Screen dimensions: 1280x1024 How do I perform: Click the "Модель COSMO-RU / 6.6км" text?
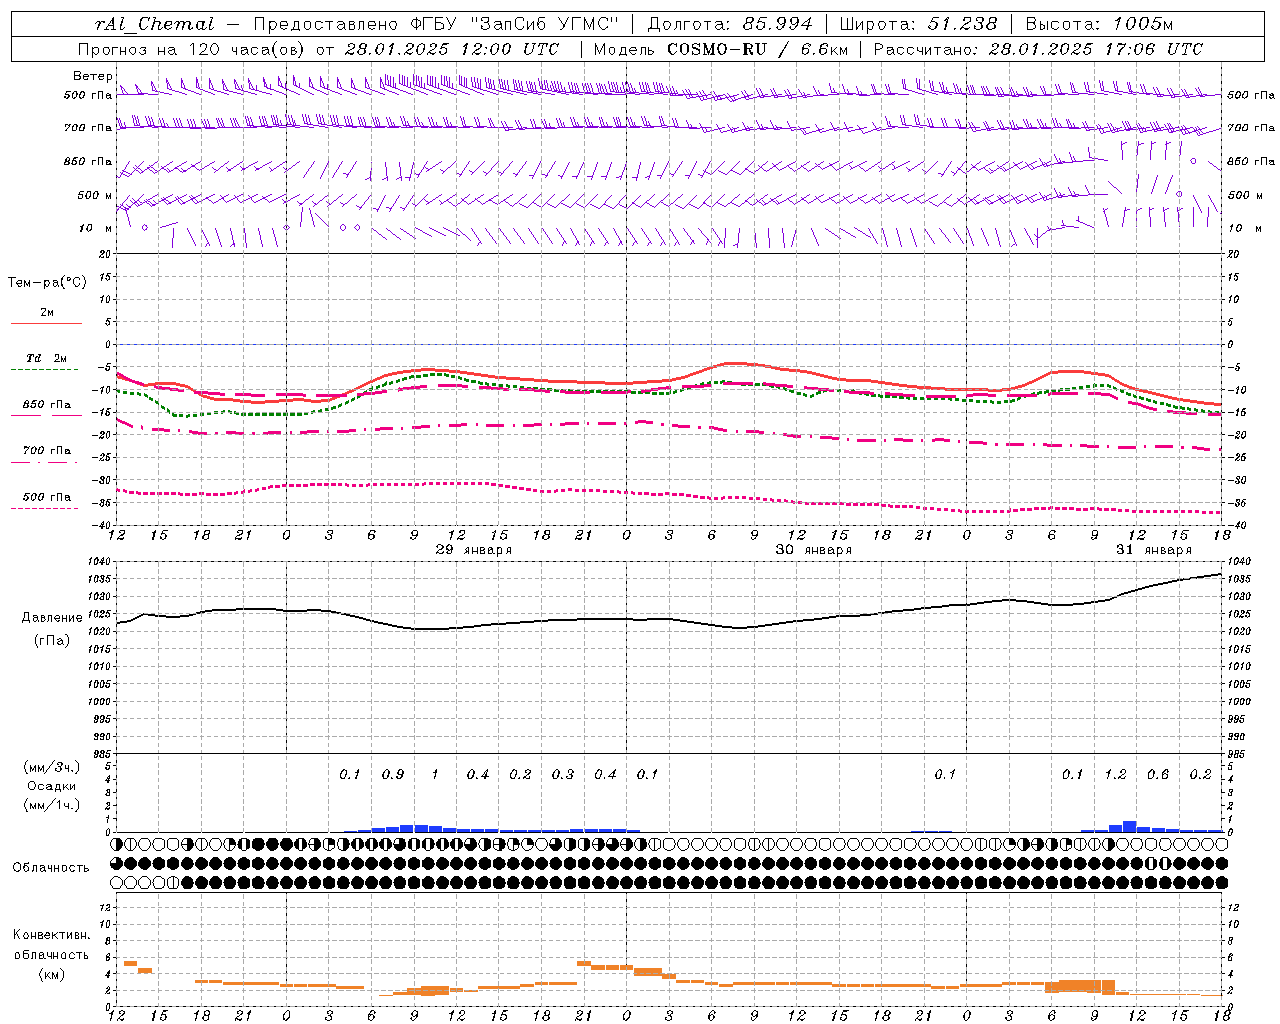[x=721, y=49]
